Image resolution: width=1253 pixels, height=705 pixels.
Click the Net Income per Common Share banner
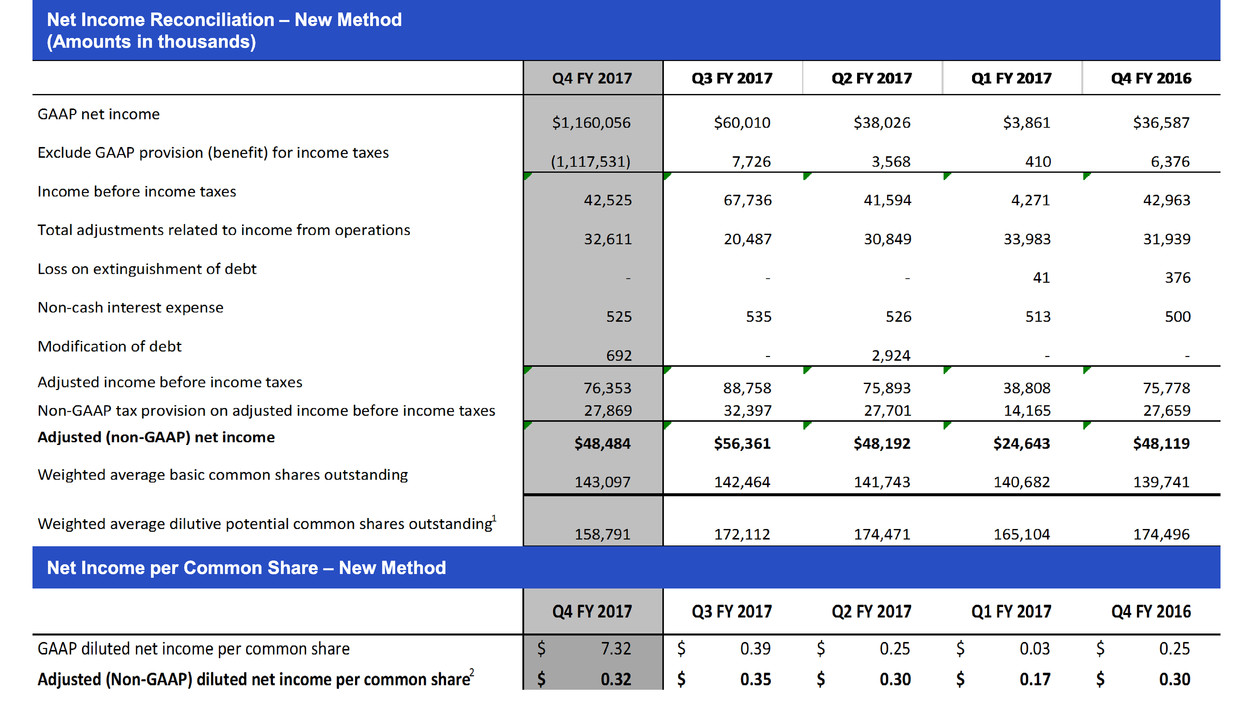pyautogui.click(x=246, y=568)
